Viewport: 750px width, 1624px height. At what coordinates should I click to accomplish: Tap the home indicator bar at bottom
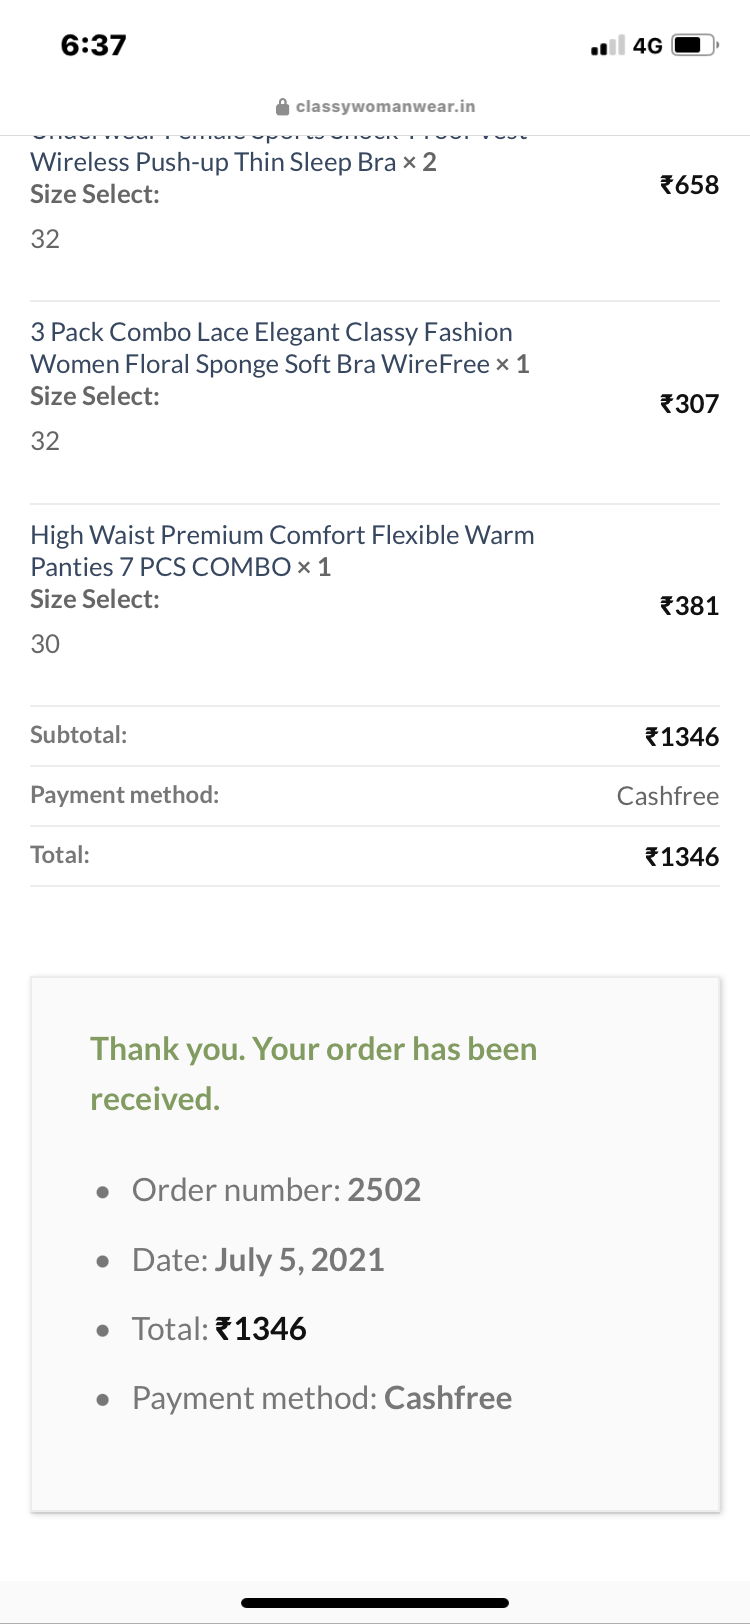pyautogui.click(x=375, y=1603)
